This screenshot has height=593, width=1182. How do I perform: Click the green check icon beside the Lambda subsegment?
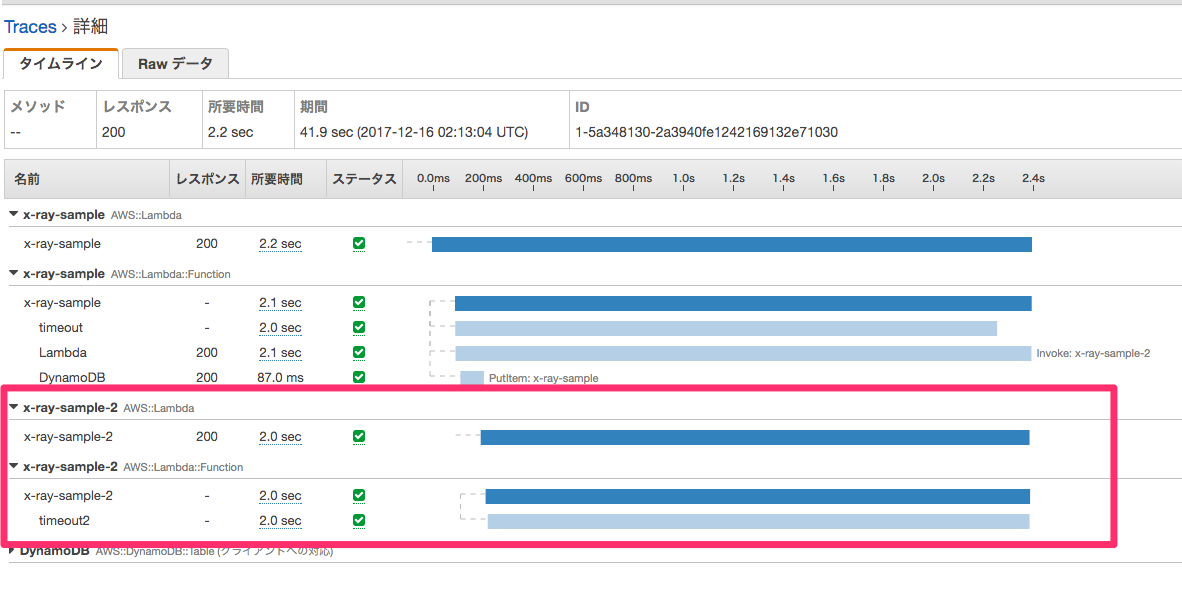pos(360,352)
